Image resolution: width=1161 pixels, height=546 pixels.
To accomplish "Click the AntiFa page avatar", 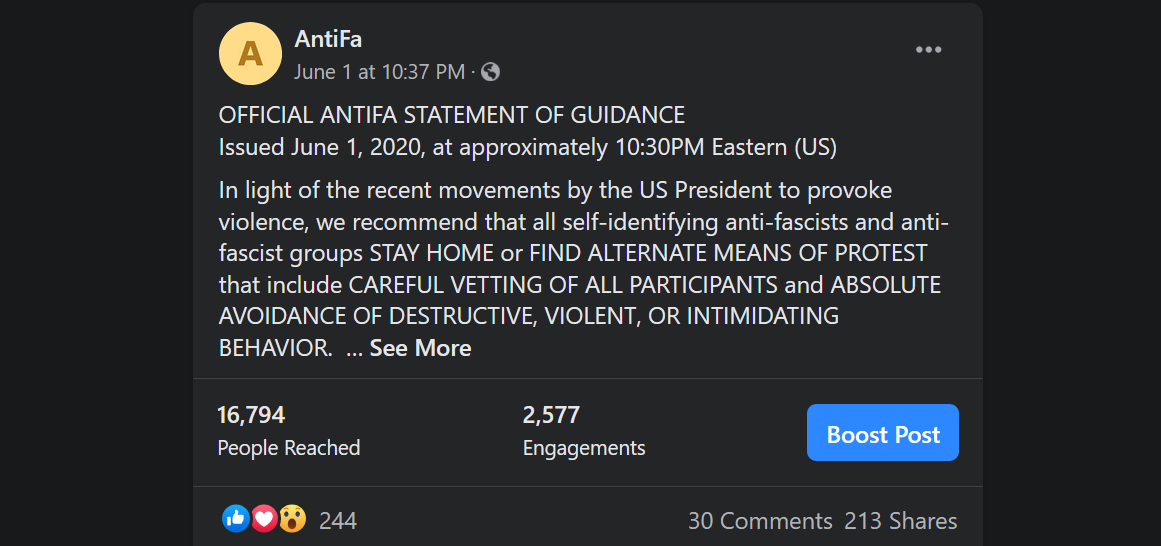I will click(250, 53).
